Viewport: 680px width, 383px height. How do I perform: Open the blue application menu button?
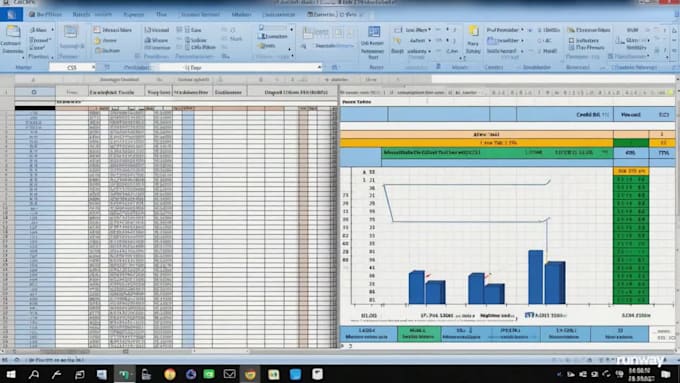pyautogui.click(x=11, y=14)
